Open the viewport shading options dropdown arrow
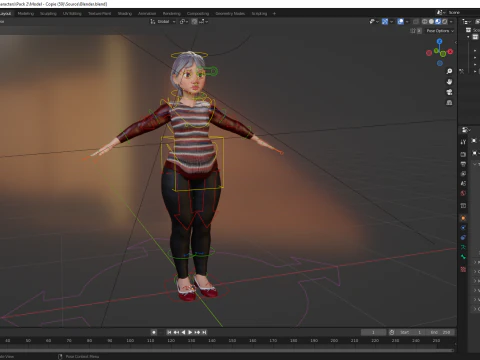The height and width of the screenshot is (360, 480). point(451,21)
